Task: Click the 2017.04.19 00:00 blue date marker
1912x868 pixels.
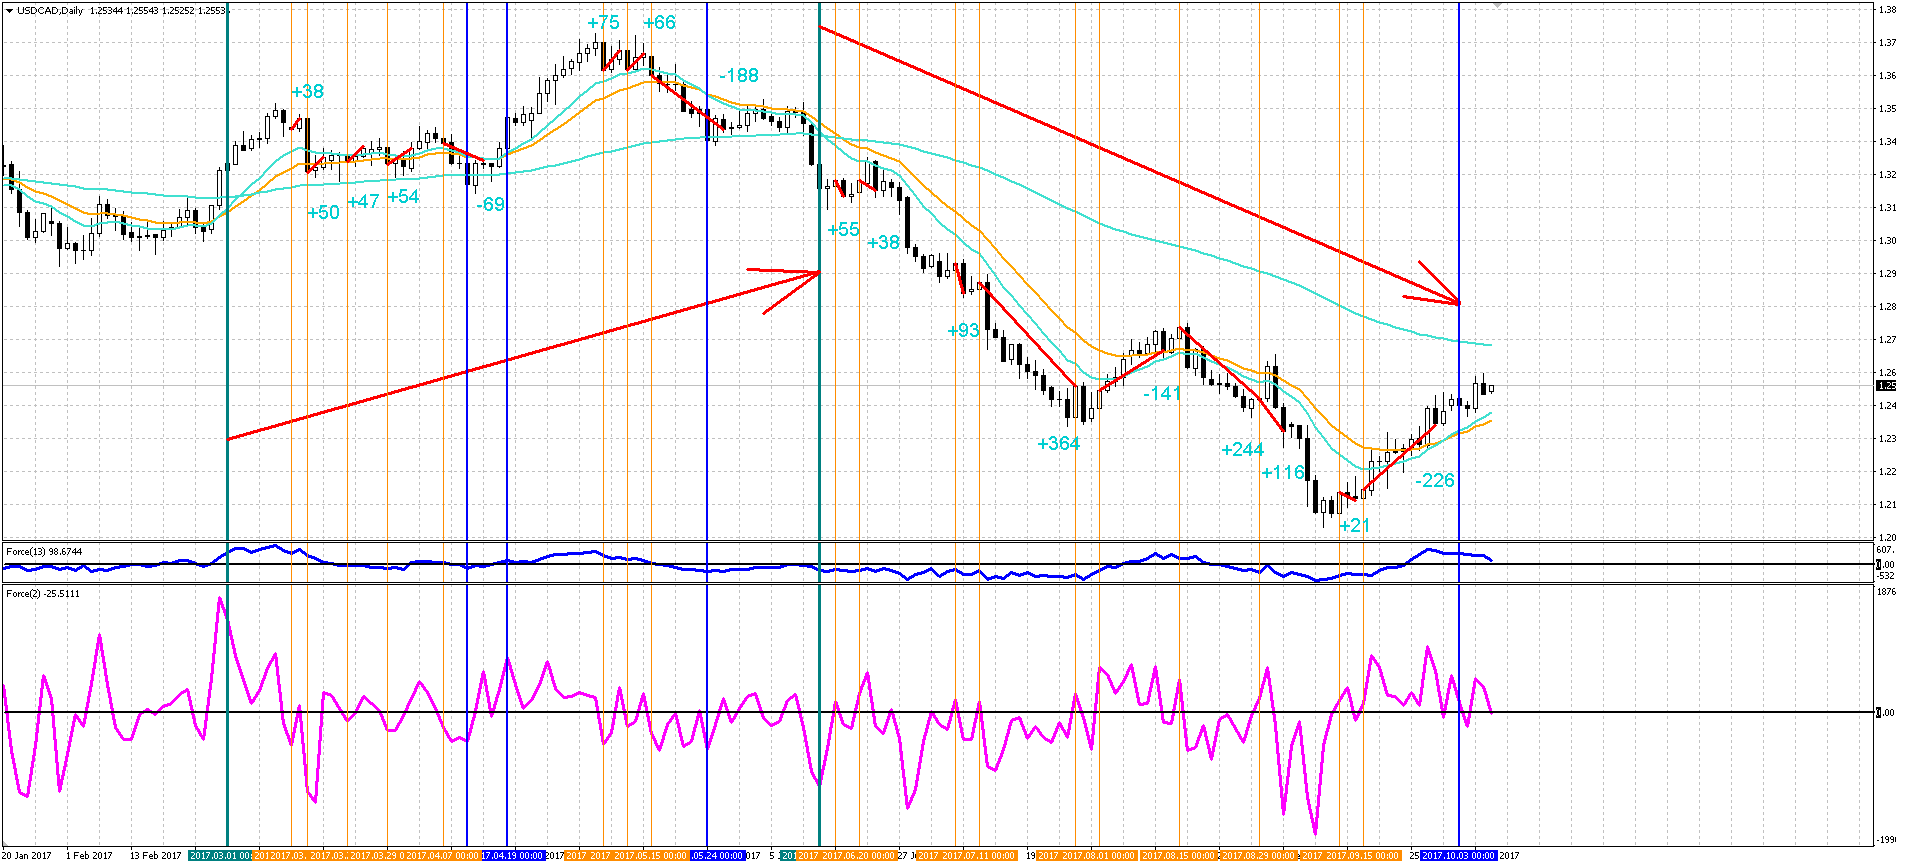Action: [x=513, y=856]
